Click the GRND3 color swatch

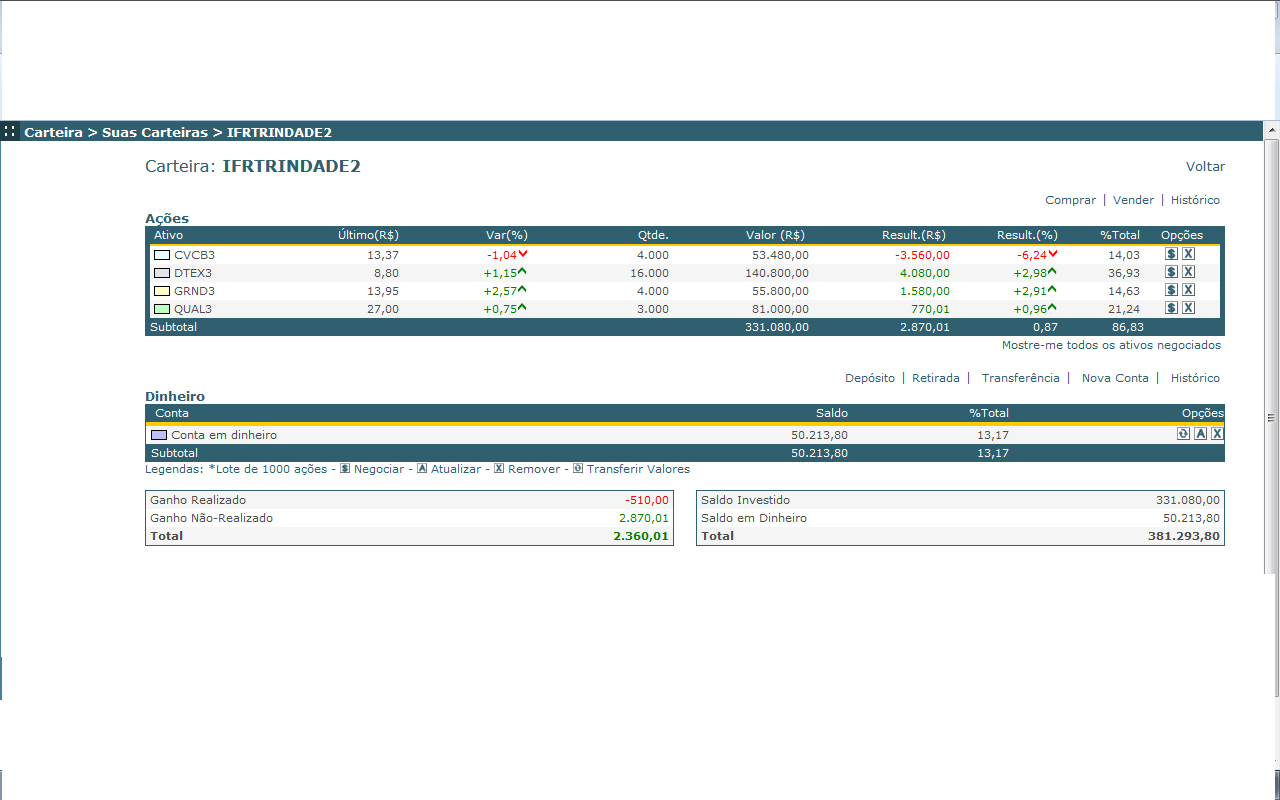pyautogui.click(x=162, y=291)
